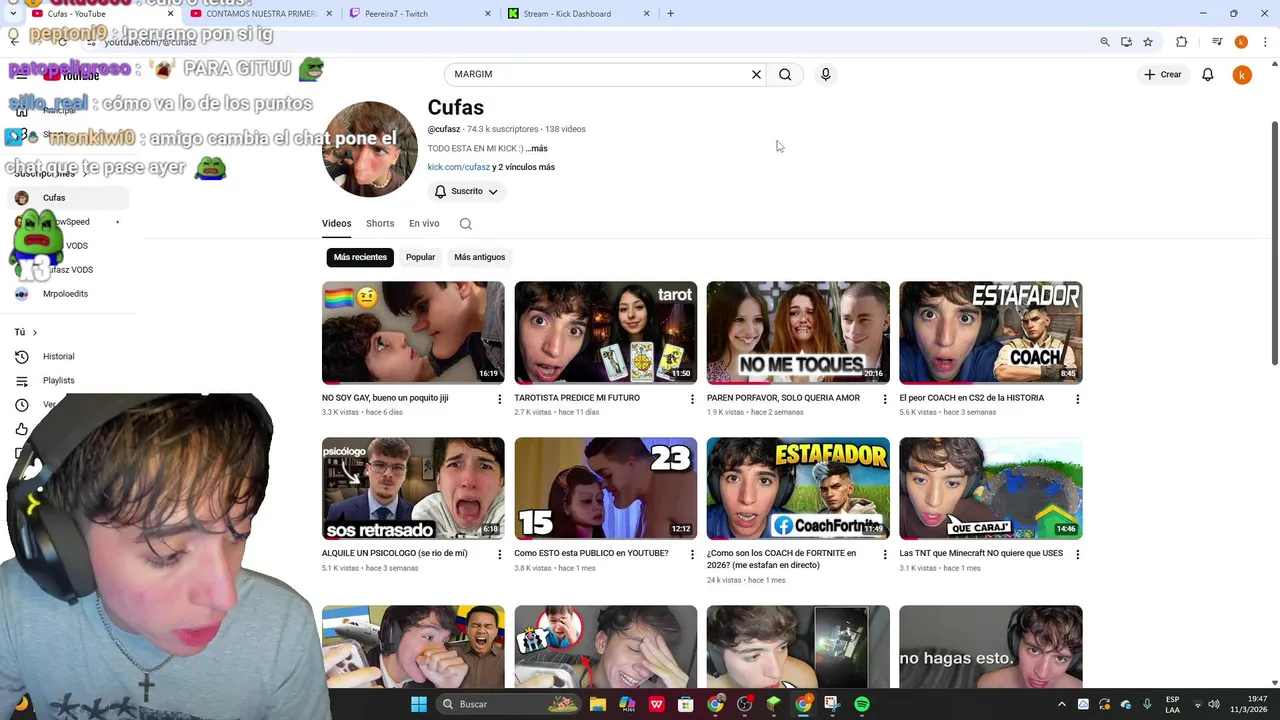
Task: Click the Crear button
Action: click(1163, 74)
